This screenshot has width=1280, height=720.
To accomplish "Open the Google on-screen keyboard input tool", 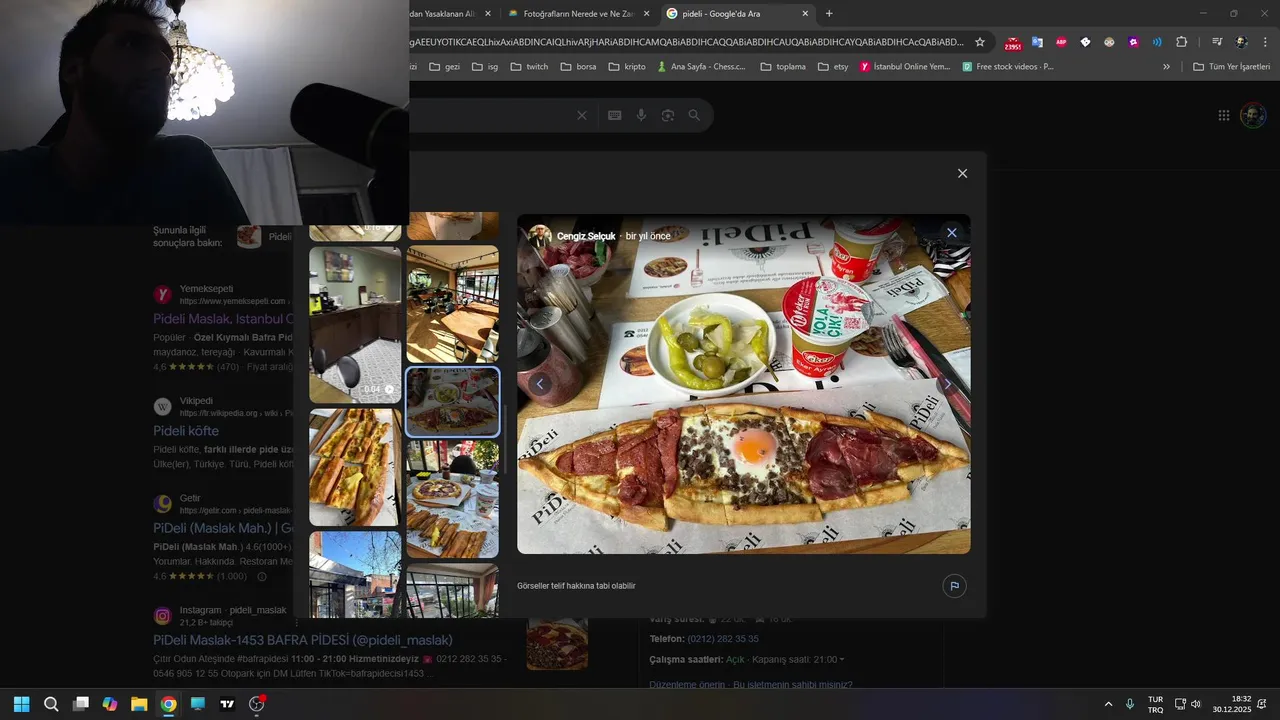I will [x=615, y=116].
